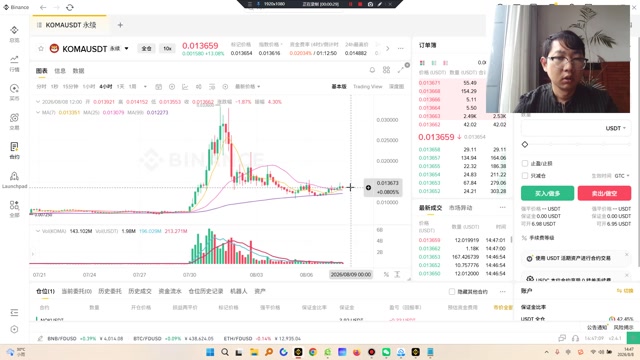The height and width of the screenshot is (360, 640).
Task: Tick the 隐藏其他合约 checkbox
Action: (x=451, y=291)
